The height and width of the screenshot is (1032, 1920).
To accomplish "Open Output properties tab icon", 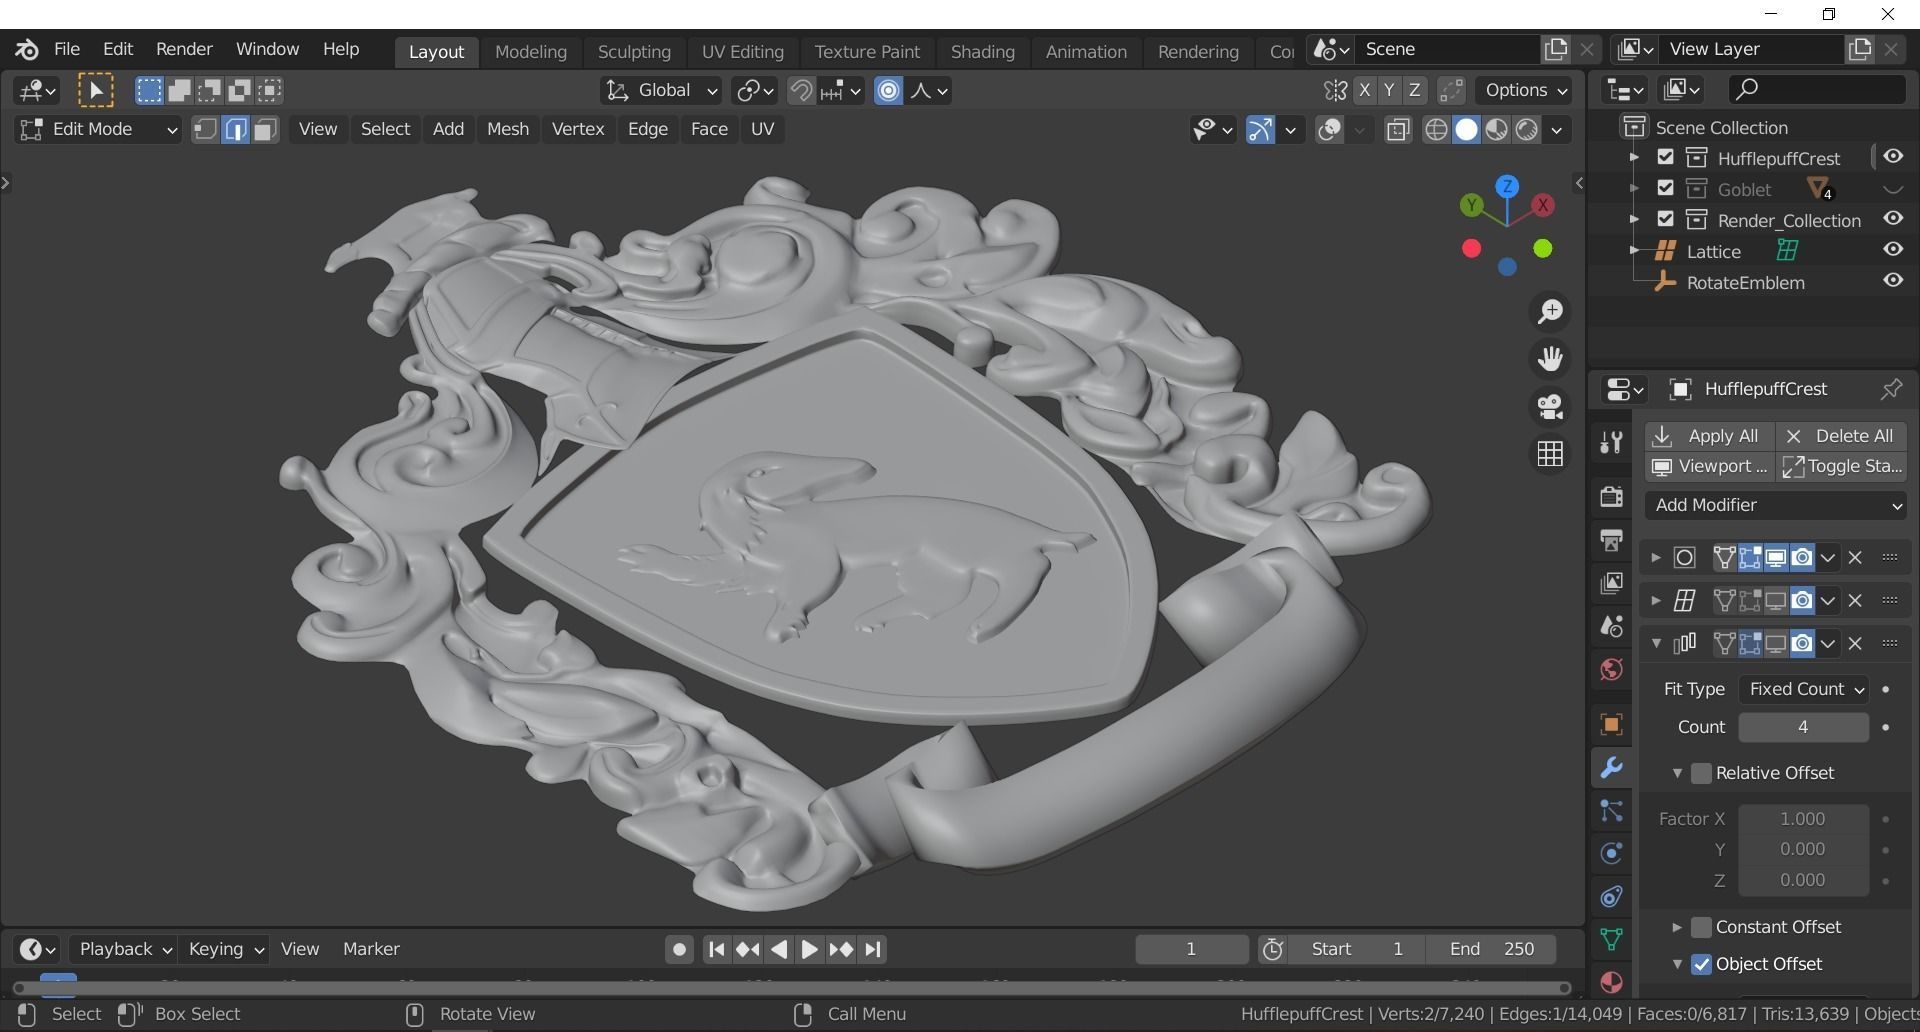I will 1611,540.
